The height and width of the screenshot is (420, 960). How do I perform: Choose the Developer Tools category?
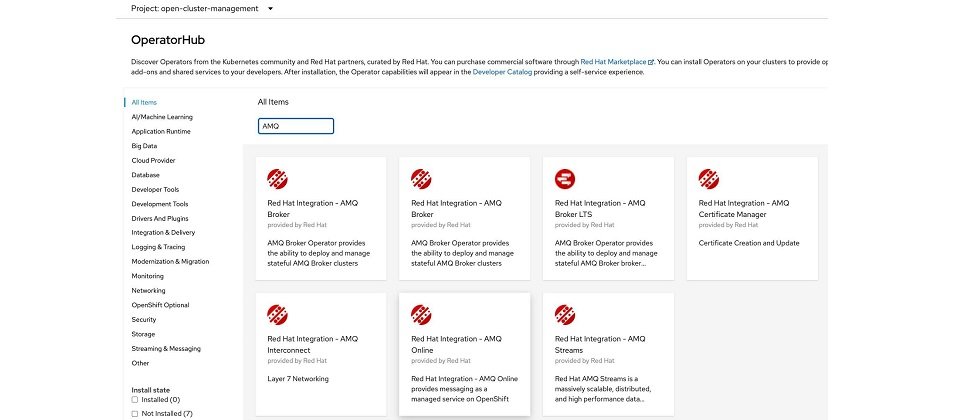click(x=155, y=190)
